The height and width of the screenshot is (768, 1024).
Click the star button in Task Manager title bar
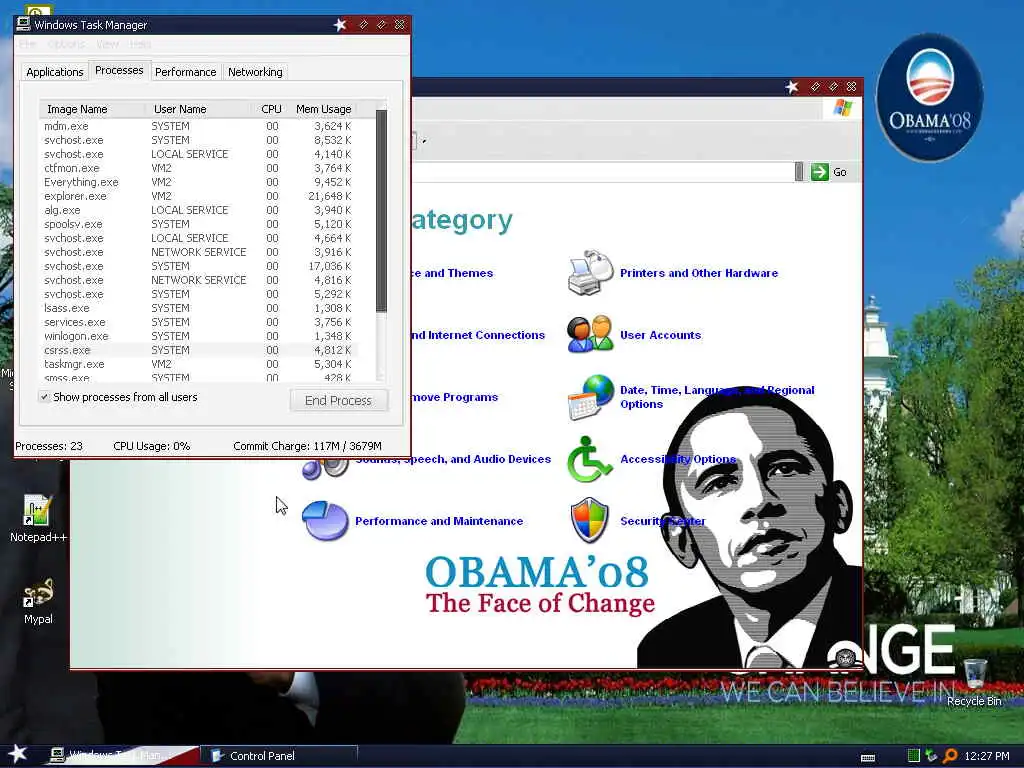point(340,25)
